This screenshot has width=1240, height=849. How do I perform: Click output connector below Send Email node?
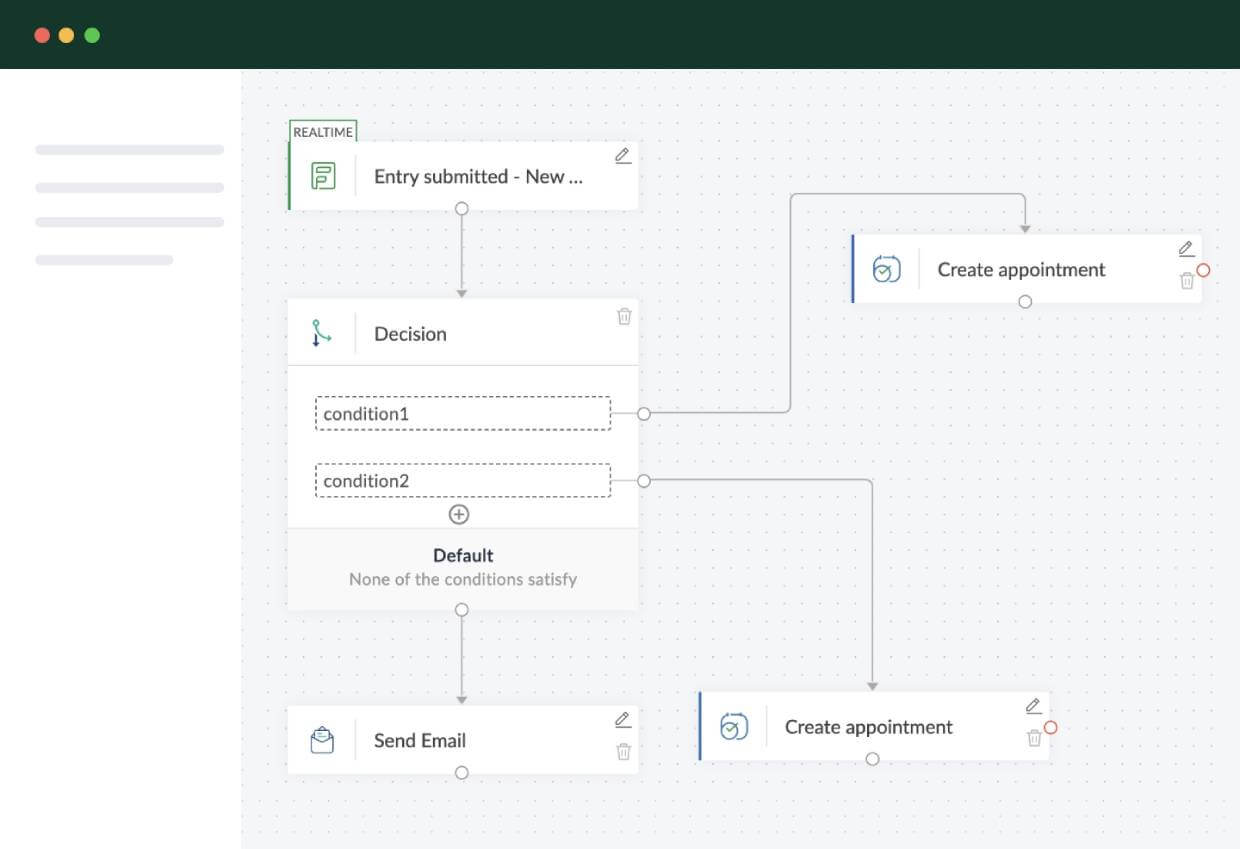point(462,773)
